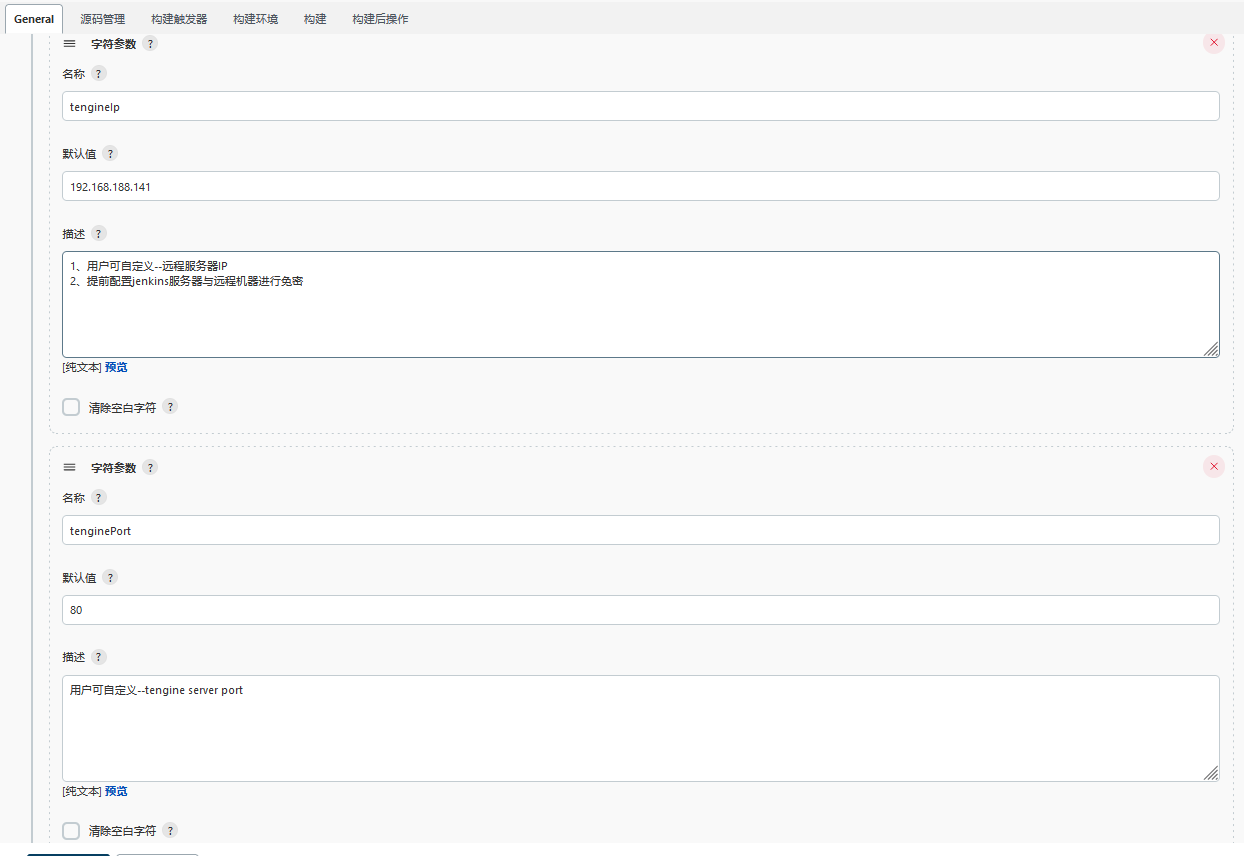
Task: Enable 清除空白字符 for tenginePort parameter
Action: pyautogui.click(x=71, y=831)
